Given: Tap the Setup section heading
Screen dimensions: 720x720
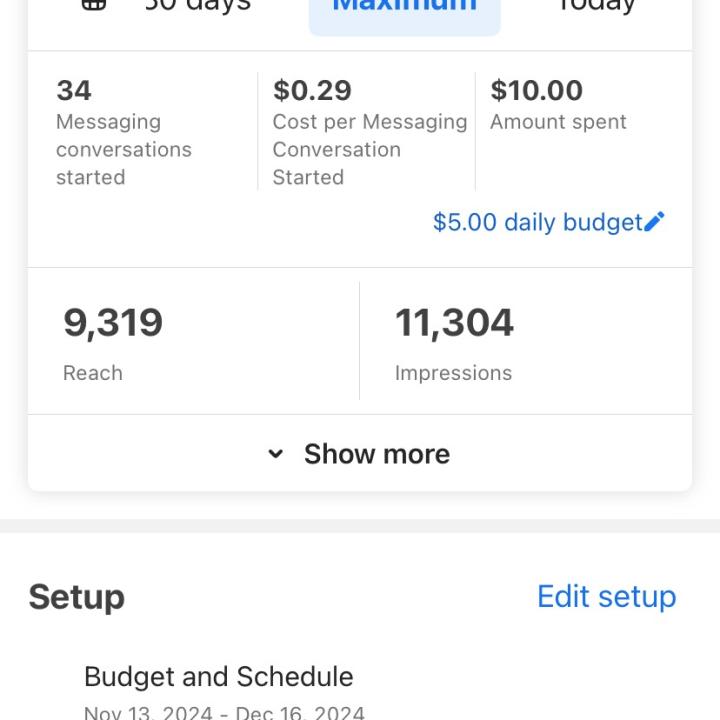Looking at the screenshot, I should [77, 597].
